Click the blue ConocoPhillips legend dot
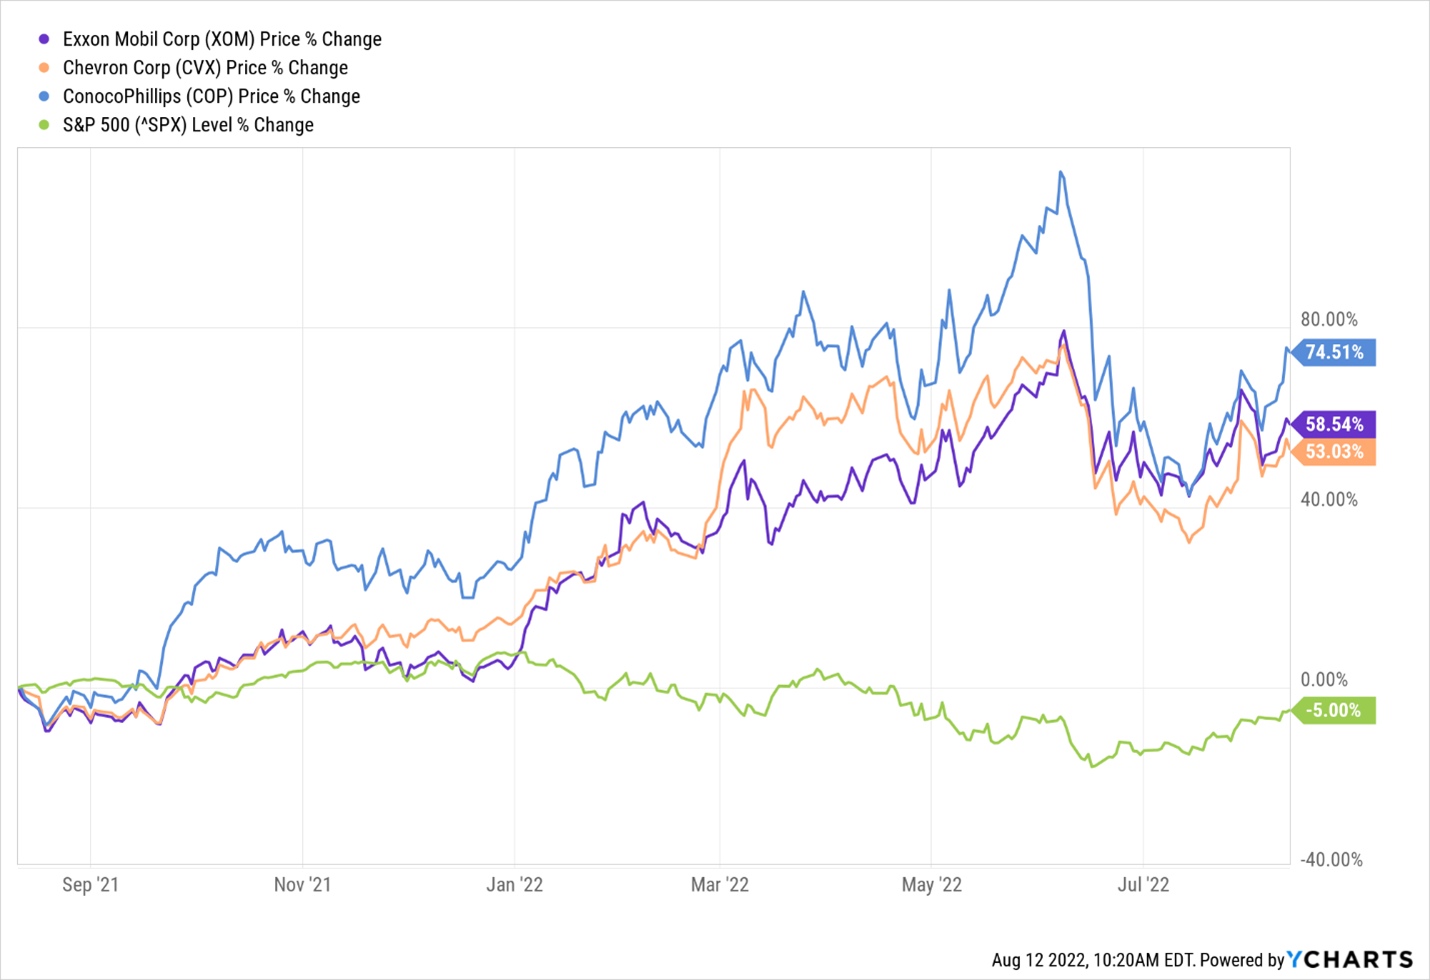This screenshot has width=1430, height=980. (43, 97)
